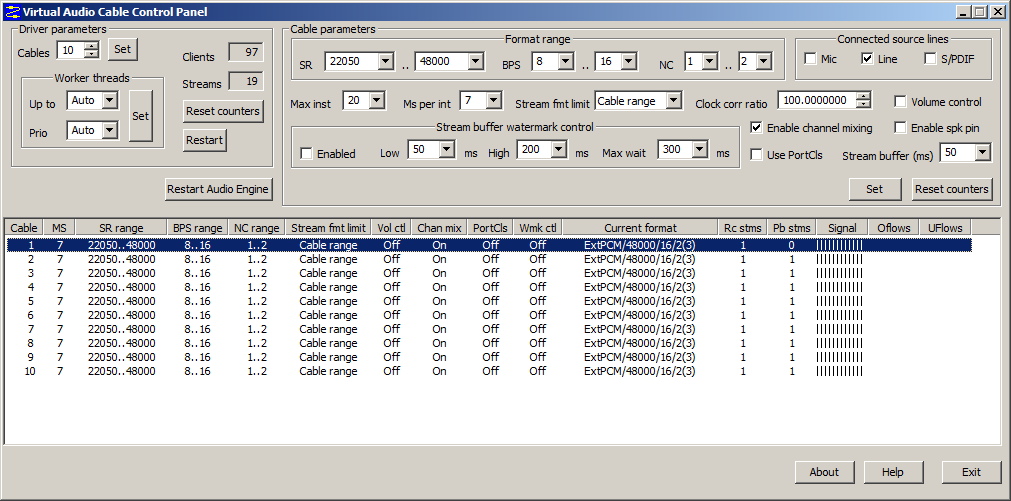This screenshot has height=501, width=1011.
Task: Select cable 5 row in the list
Action: tap(489, 301)
